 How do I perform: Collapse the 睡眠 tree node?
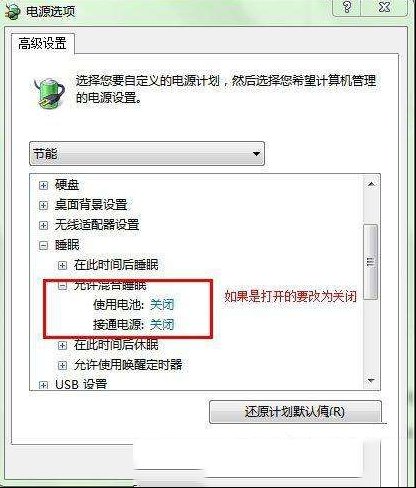click(x=43, y=245)
